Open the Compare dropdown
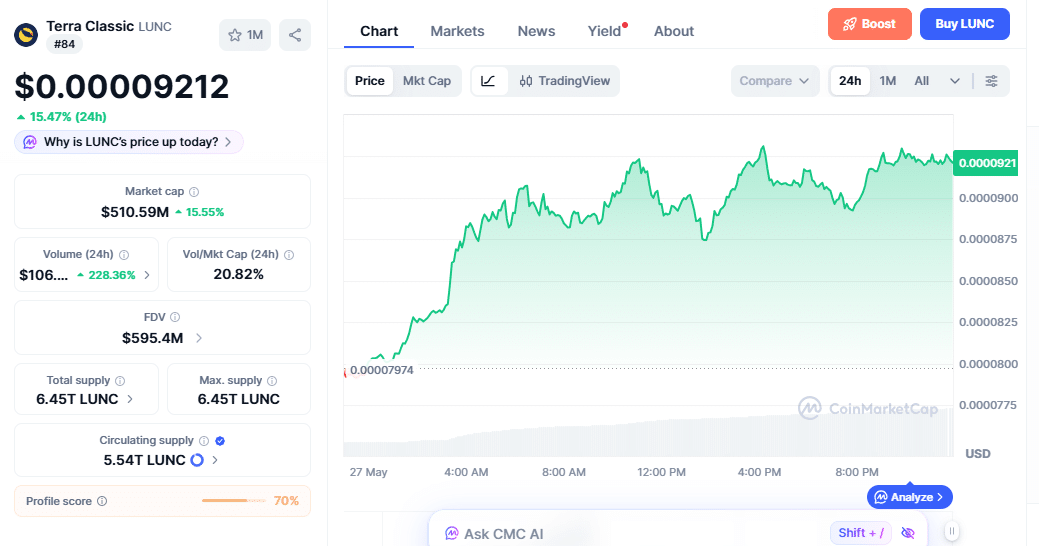This screenshot has width=1039, height=546. 775,81
